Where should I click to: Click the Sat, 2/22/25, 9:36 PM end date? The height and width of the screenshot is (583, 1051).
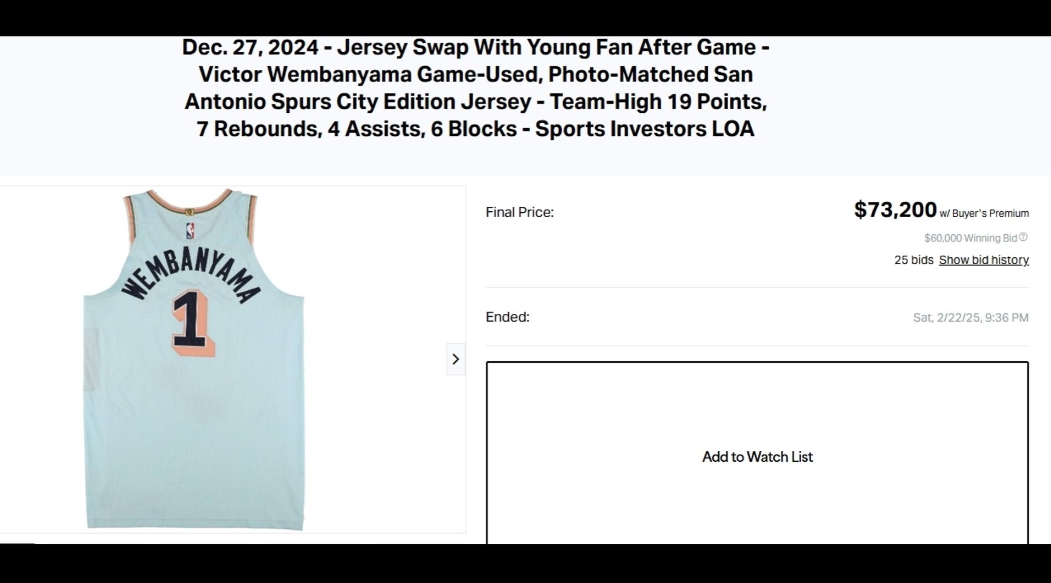point(971,318)
